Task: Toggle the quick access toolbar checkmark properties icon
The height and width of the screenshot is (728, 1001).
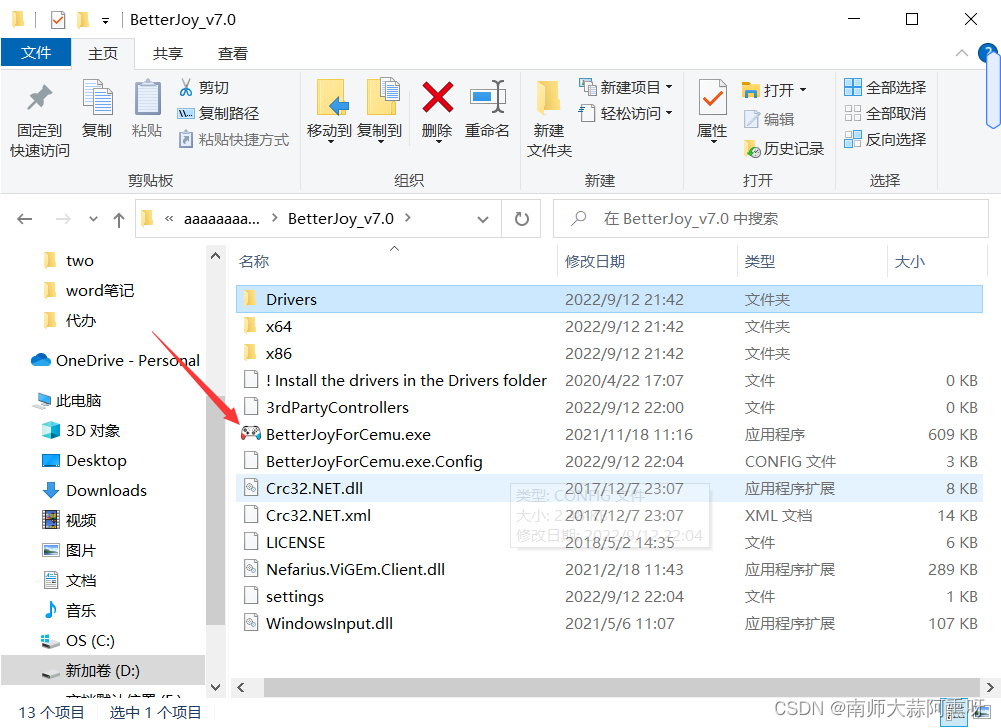Action: [x=58, y=20]
